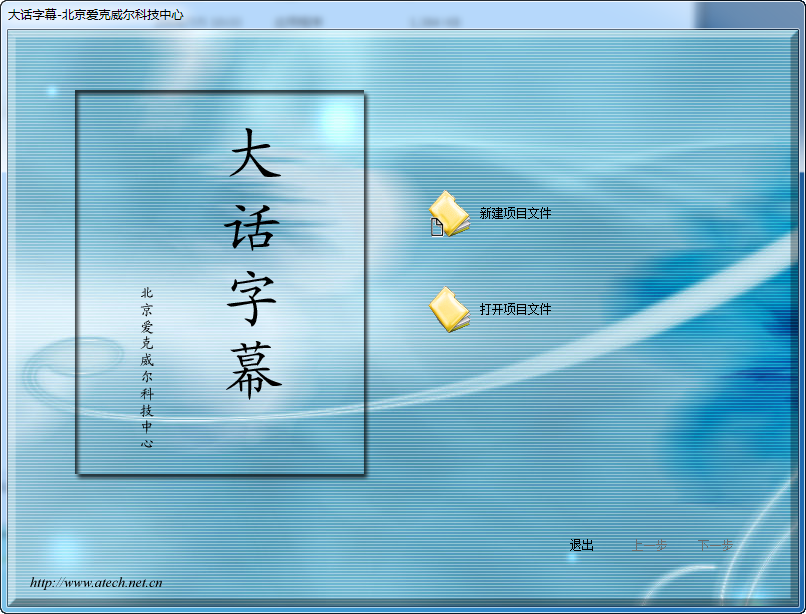Open a new project via its folder icon
806x614 pixels.
[449, 211]
